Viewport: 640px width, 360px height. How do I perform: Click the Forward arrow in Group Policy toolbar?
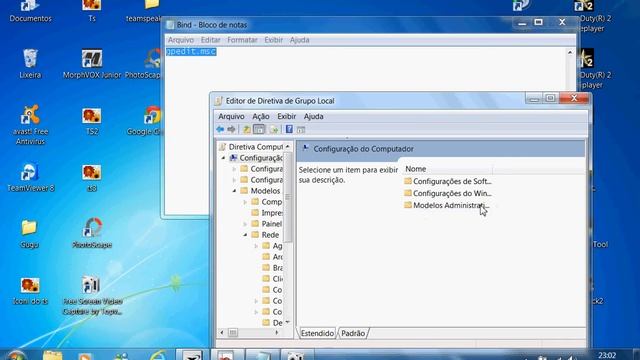tap(231, 129)
